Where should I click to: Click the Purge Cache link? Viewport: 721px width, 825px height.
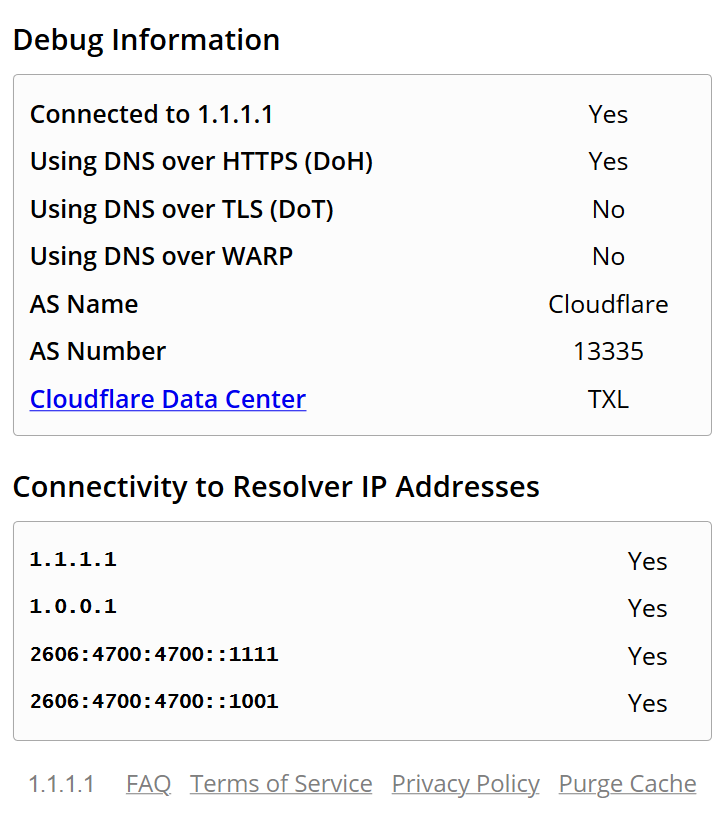(627, 784)
